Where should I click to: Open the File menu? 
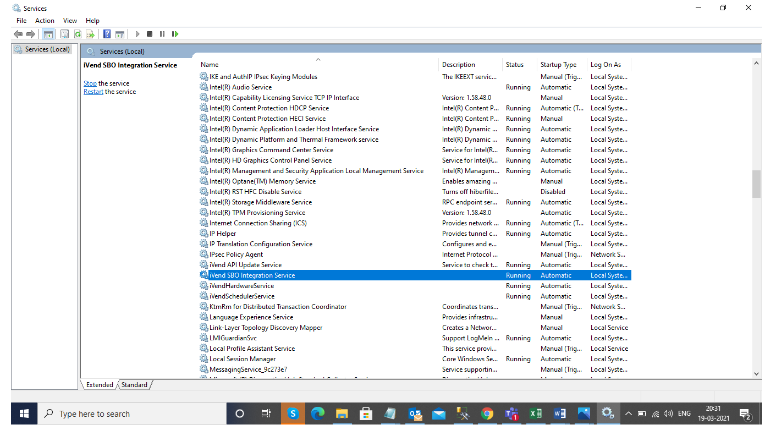point(21,20)
